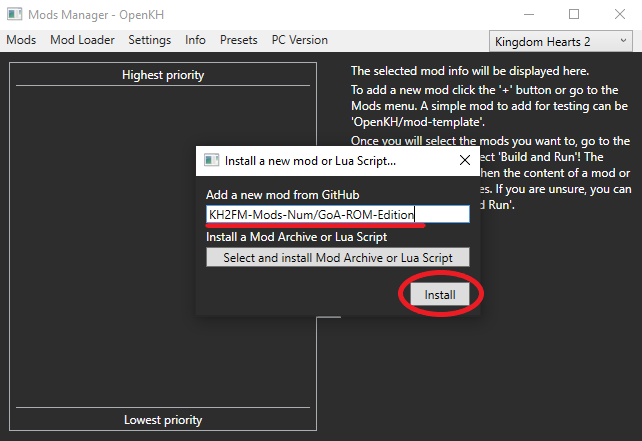The height and width of the screenshot is (441, 642).
Task: Click the Mods Manager app icon
Action: click(x=14, y=14)
